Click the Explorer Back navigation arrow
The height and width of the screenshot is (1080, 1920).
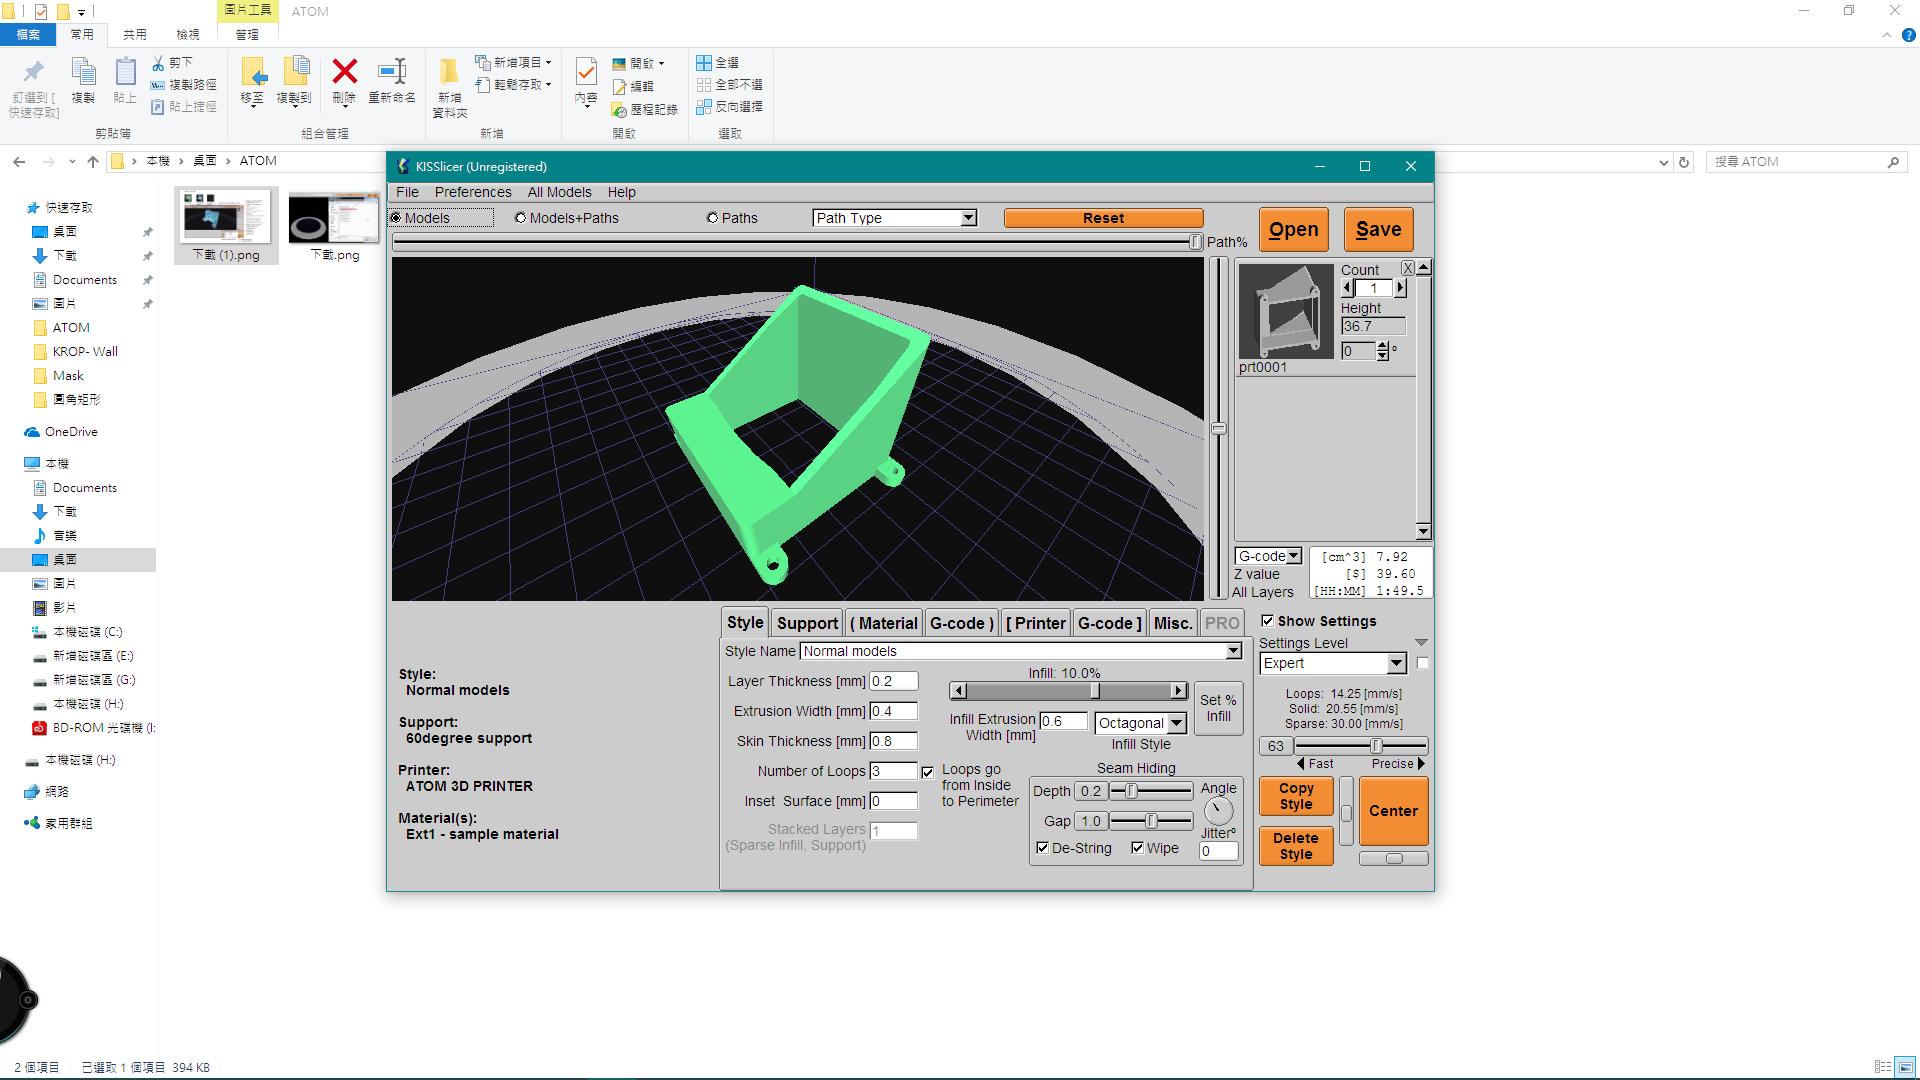19,161
